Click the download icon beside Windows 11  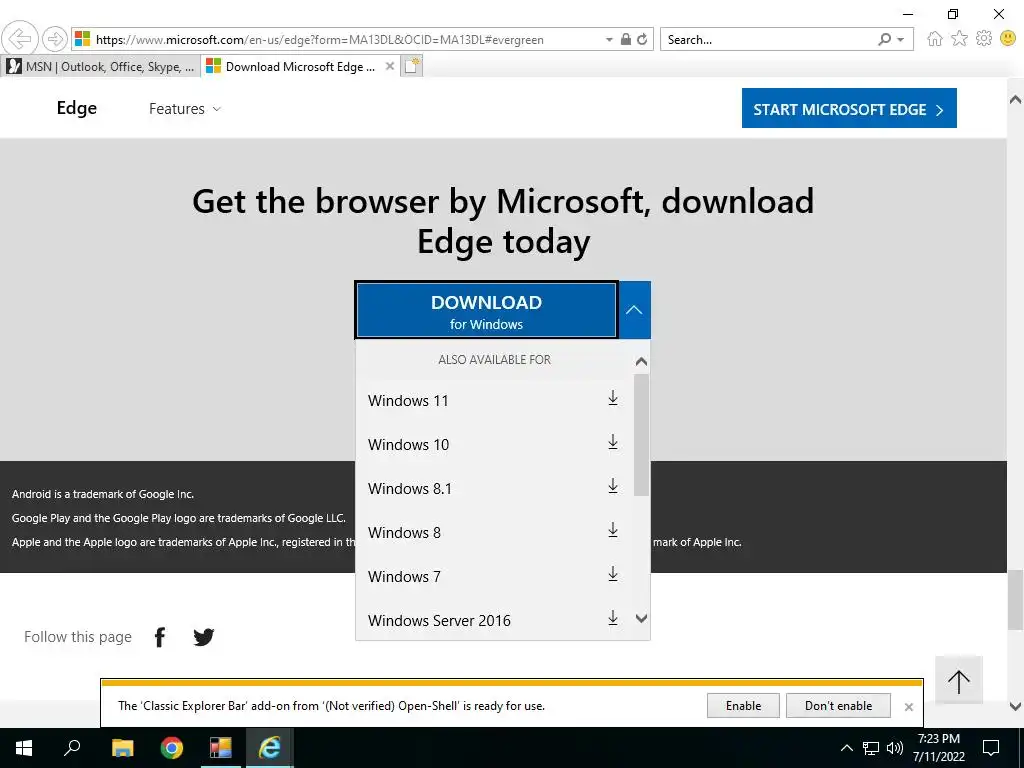point(613,398)
